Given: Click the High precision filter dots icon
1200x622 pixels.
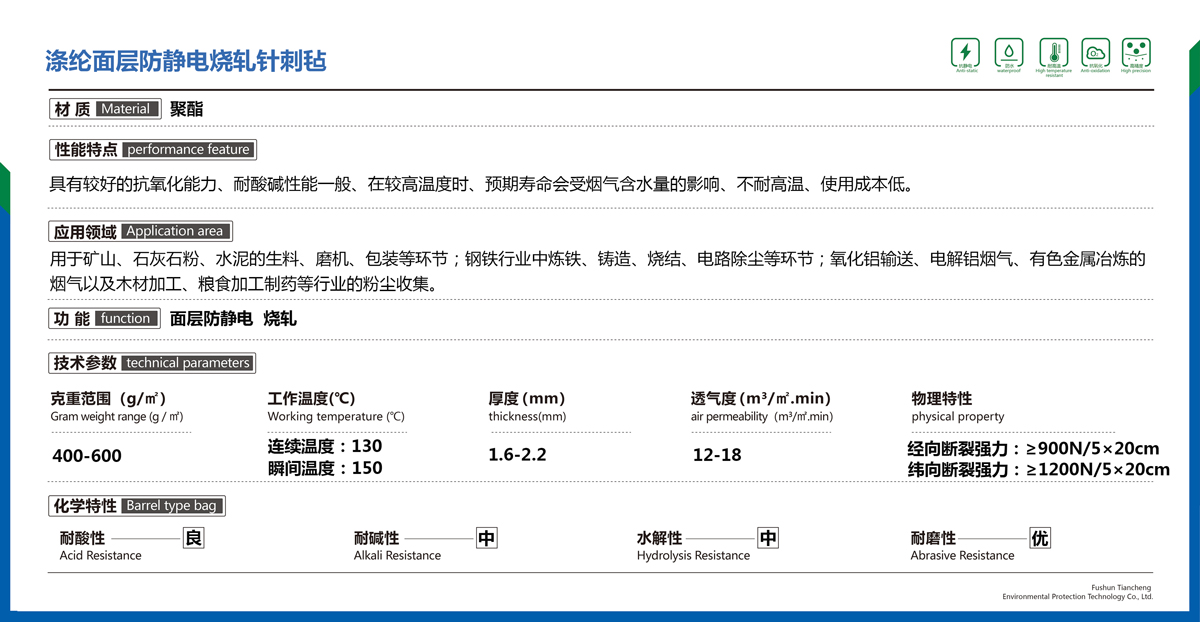Looking at the screenshot, I should (x=1136, y=52).
